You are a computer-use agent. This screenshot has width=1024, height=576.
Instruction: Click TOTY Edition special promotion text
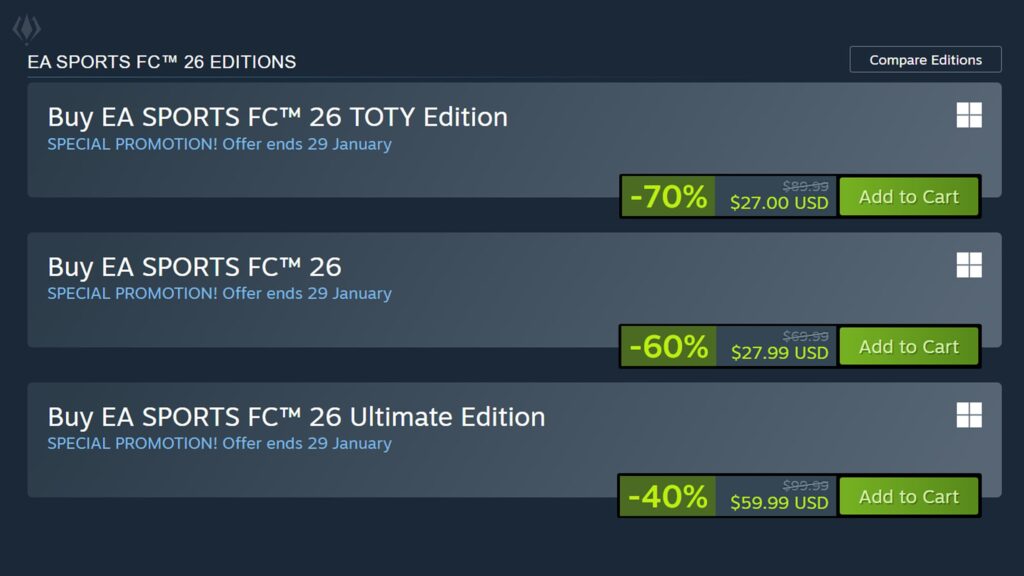(x=219, y=144)
